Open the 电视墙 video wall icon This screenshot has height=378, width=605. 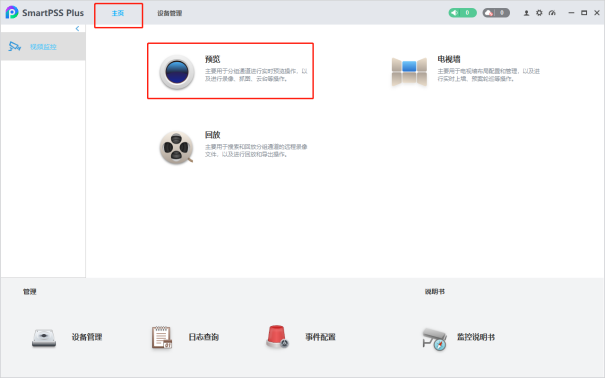(x=409, y=72)
